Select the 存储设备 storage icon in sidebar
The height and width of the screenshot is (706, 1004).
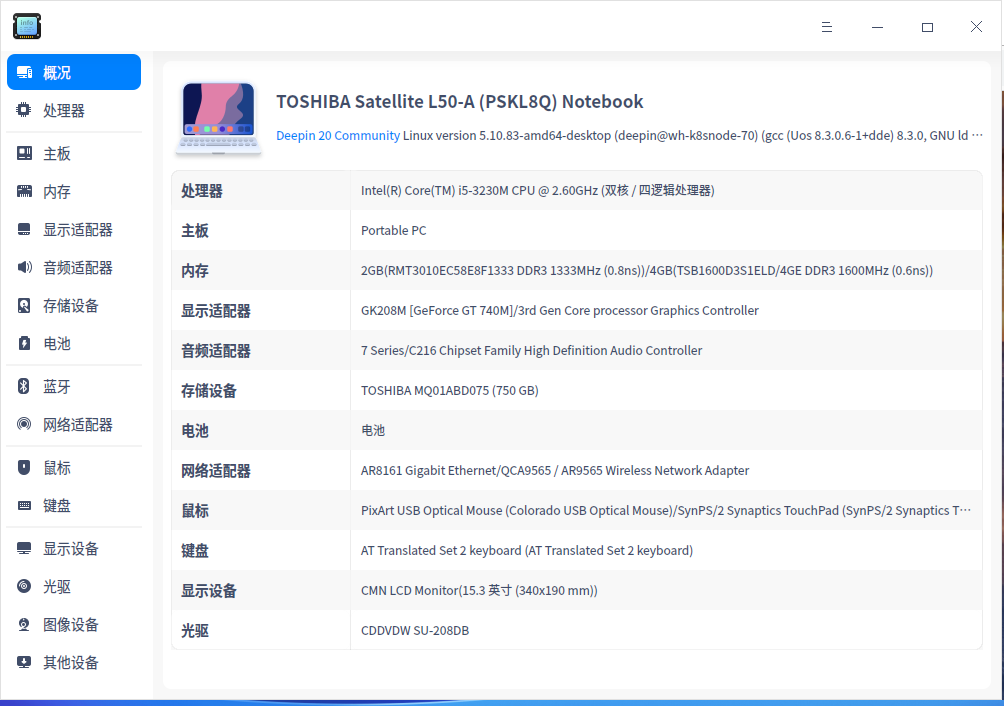(x=24, y=305)
